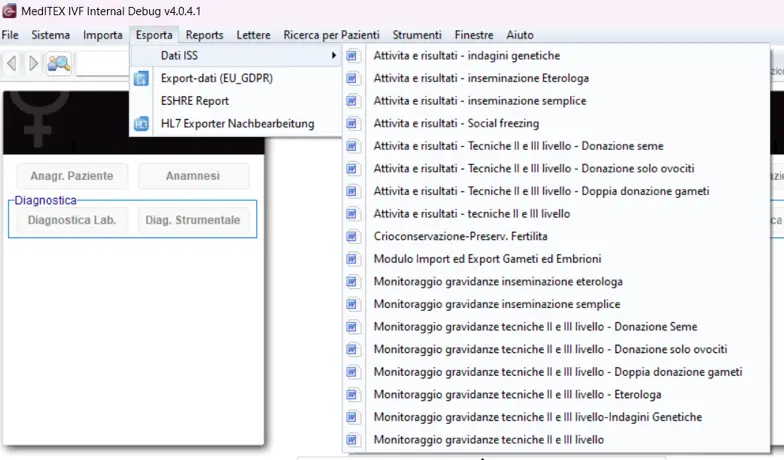The image size is (784, 460).
Task: Click icon beside Monitoraggio gravidanze inseminazione semplice
Action: point(352,304)
